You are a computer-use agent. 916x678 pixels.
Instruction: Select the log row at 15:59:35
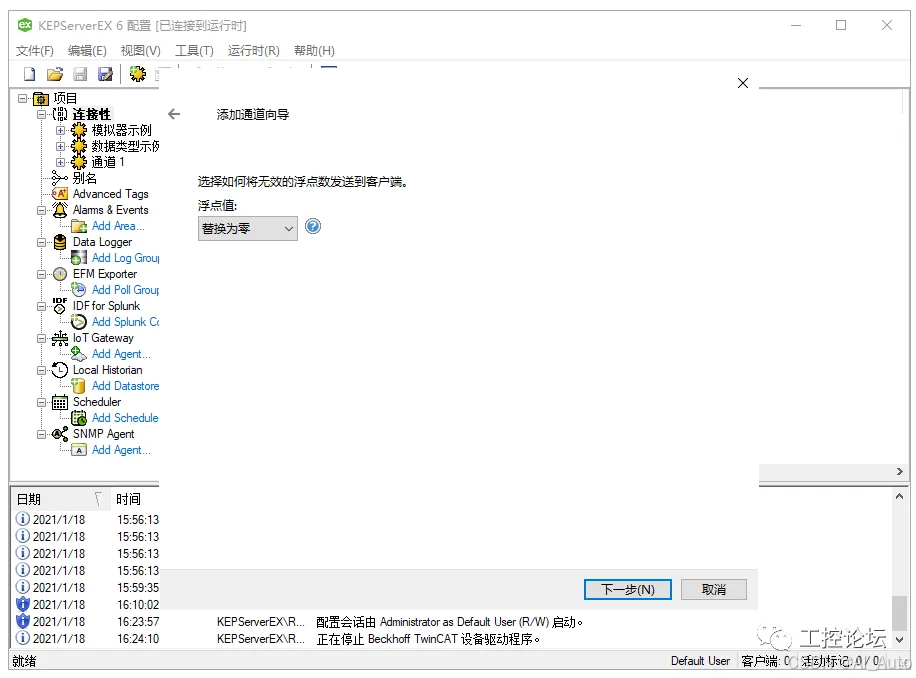coord(86,587)
